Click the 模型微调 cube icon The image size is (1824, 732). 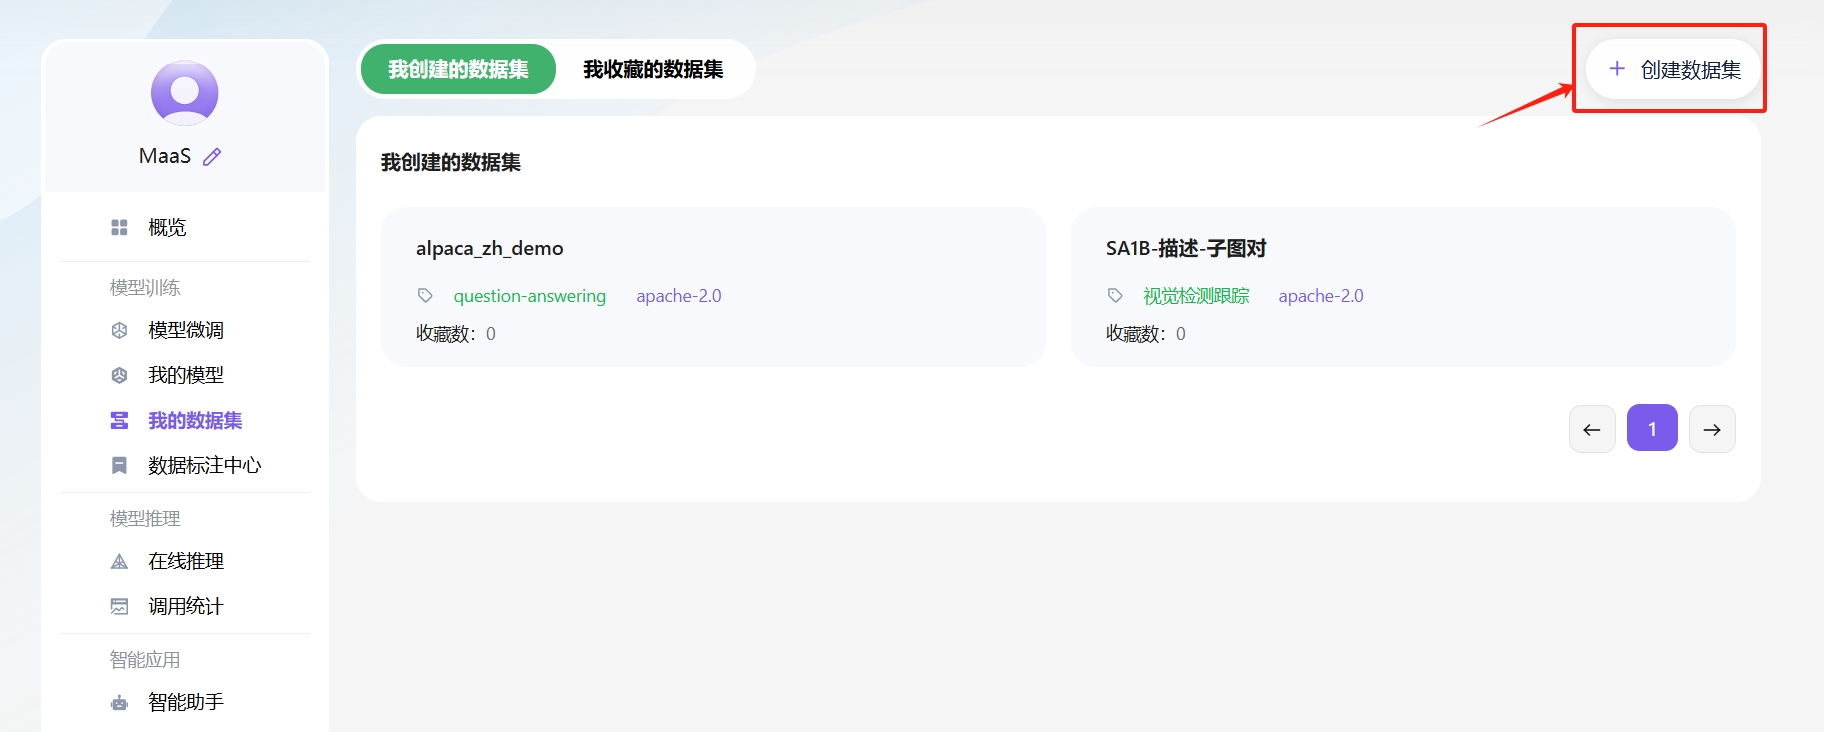[119, 330]
